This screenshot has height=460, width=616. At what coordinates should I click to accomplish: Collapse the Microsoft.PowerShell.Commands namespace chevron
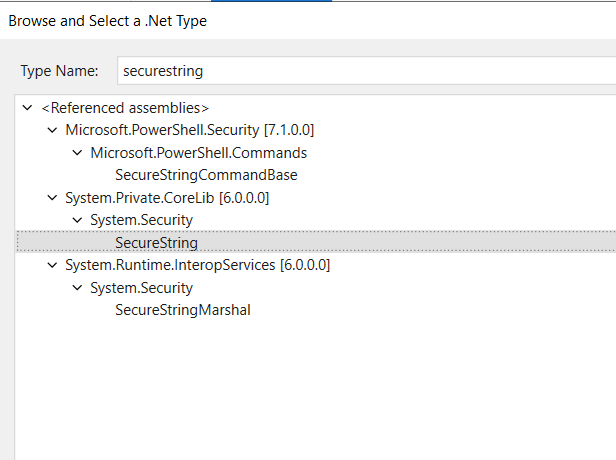coord(77,153)
